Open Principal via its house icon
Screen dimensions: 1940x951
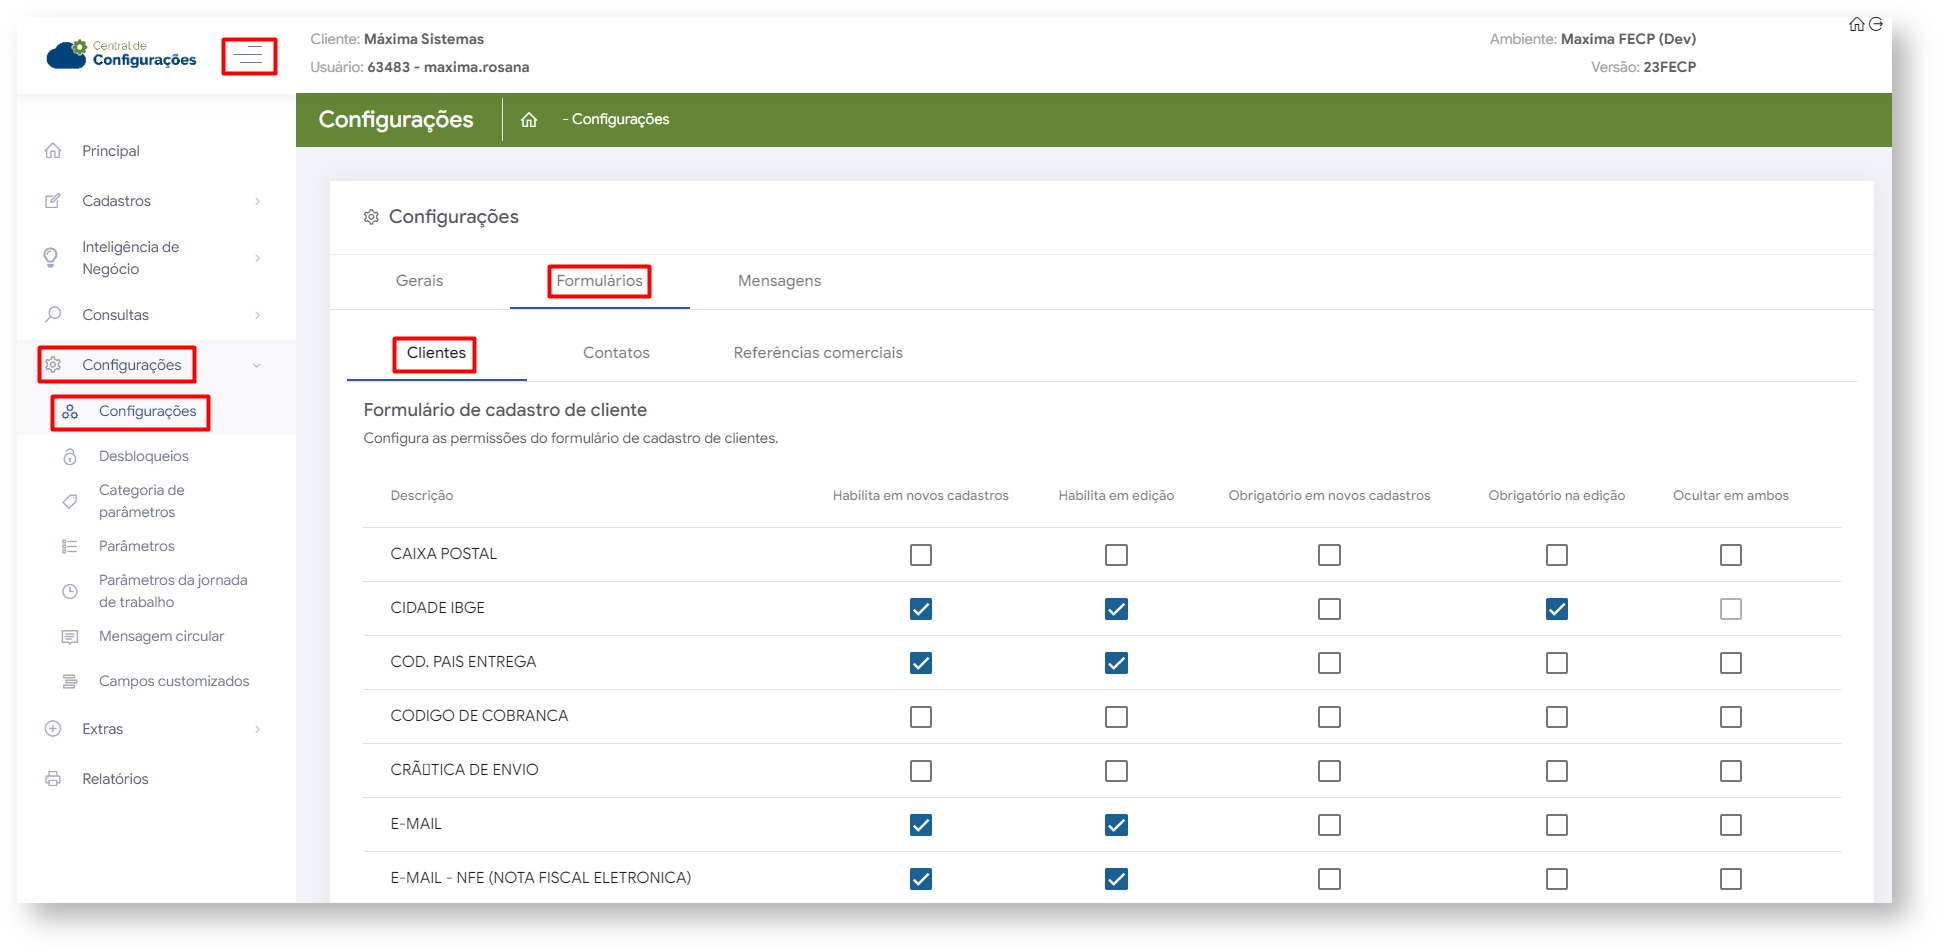click(x=53, y=151)
